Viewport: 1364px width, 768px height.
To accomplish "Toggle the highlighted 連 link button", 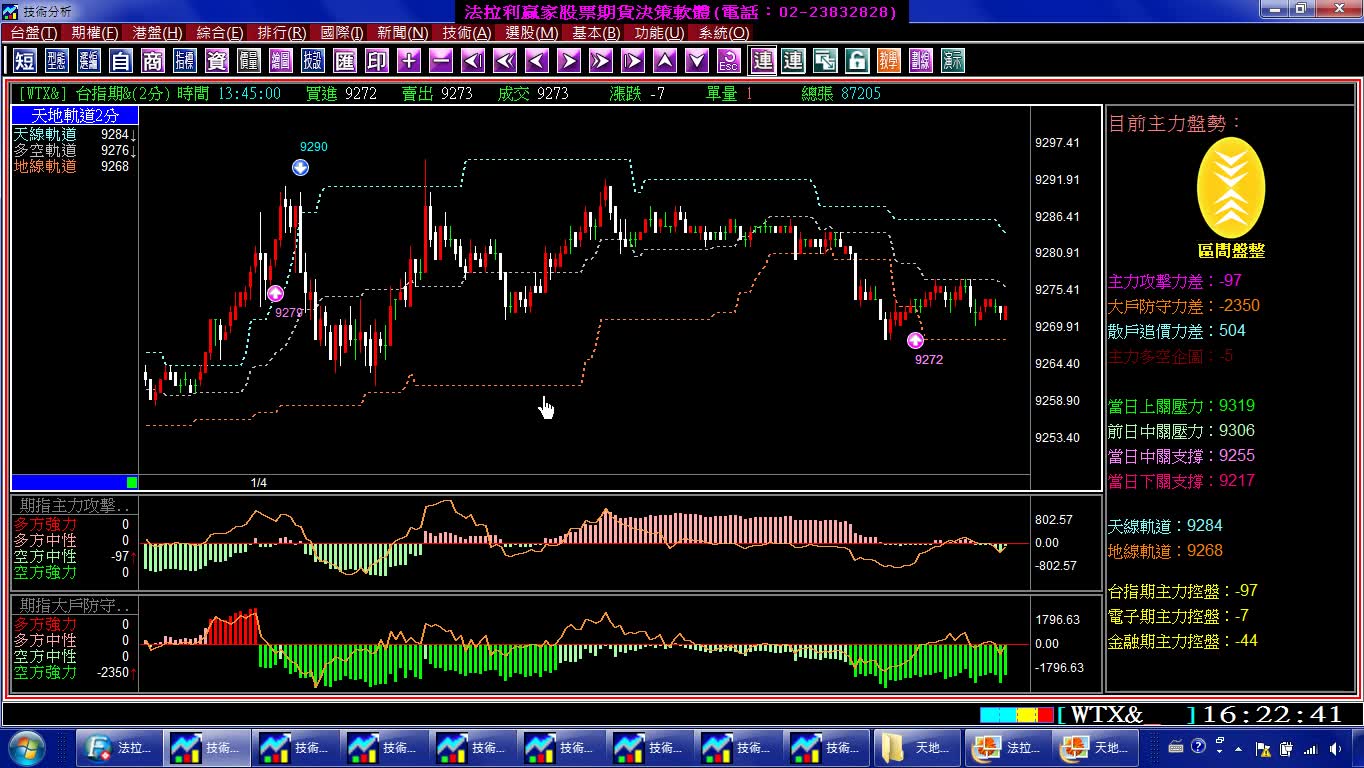I will point(763,61).
